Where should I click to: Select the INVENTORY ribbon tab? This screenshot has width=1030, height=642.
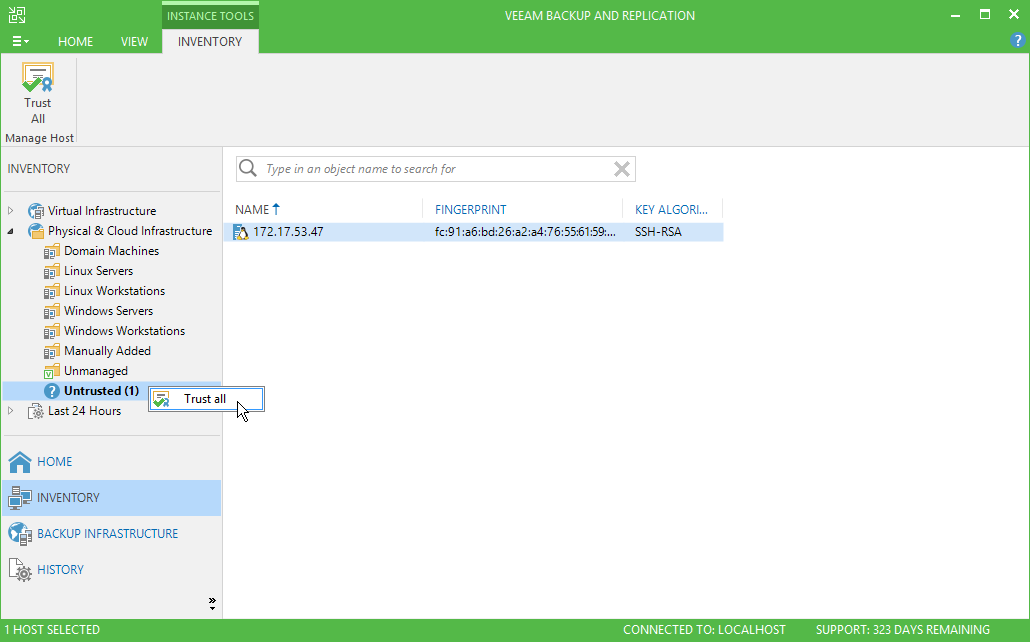(x=210, y=41)
